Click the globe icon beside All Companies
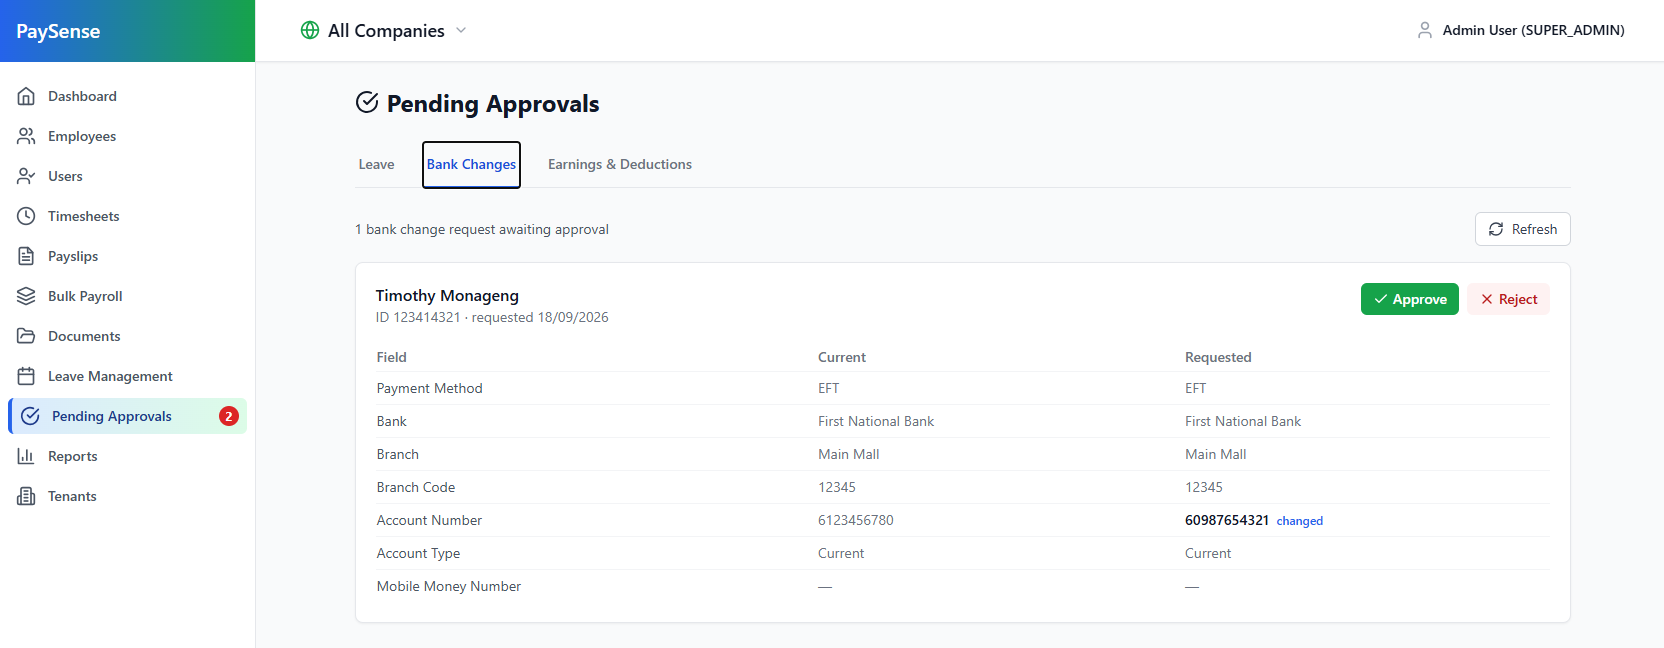Image resolution: width=1664 pixels, height=648 pixels. tap(310, 30)
